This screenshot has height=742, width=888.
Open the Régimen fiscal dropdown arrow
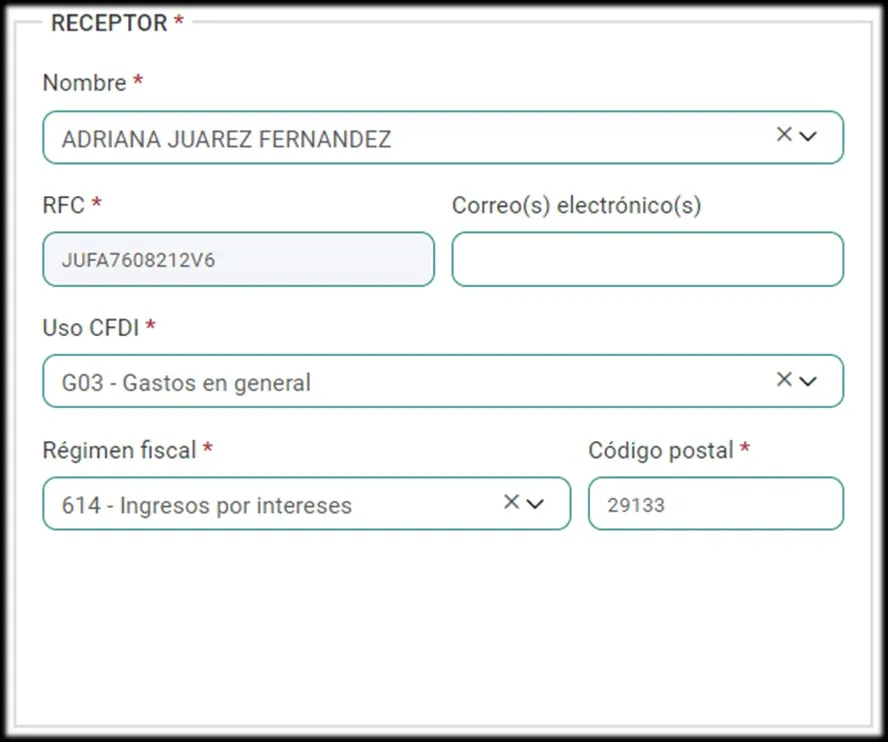tap(538, 503)
